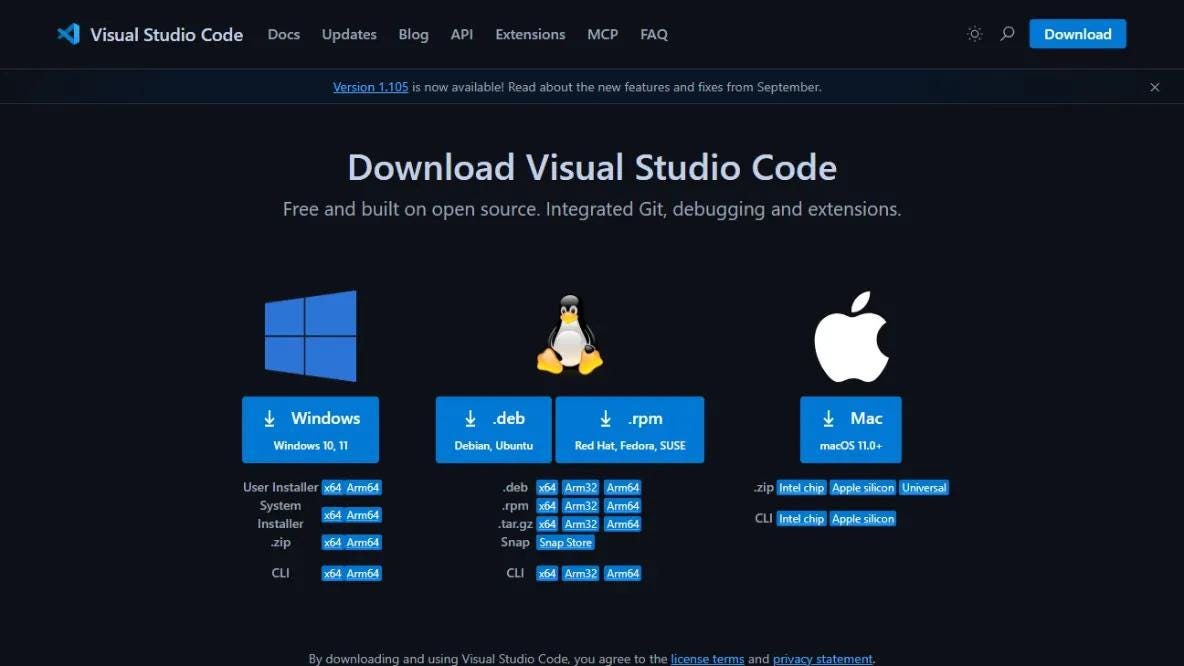This screenshot has height=666, width=1184.
Task: Select Windows CLI x64 download
Action: click(332, 573)
